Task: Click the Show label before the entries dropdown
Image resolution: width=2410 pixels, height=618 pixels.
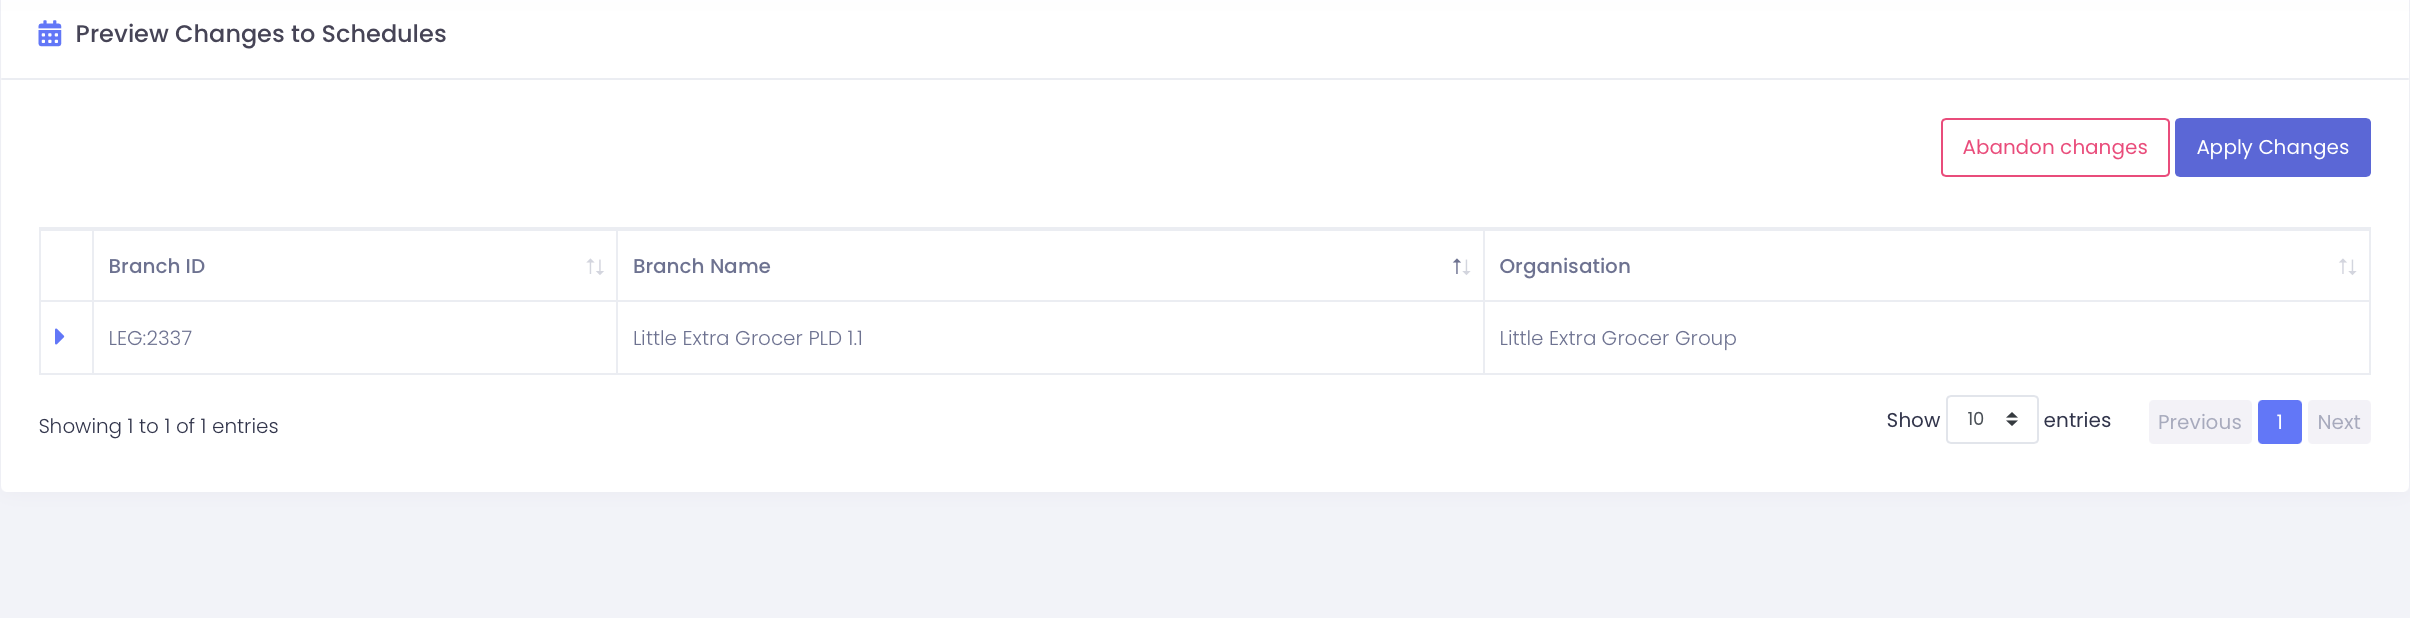Action: [1912, 421]
